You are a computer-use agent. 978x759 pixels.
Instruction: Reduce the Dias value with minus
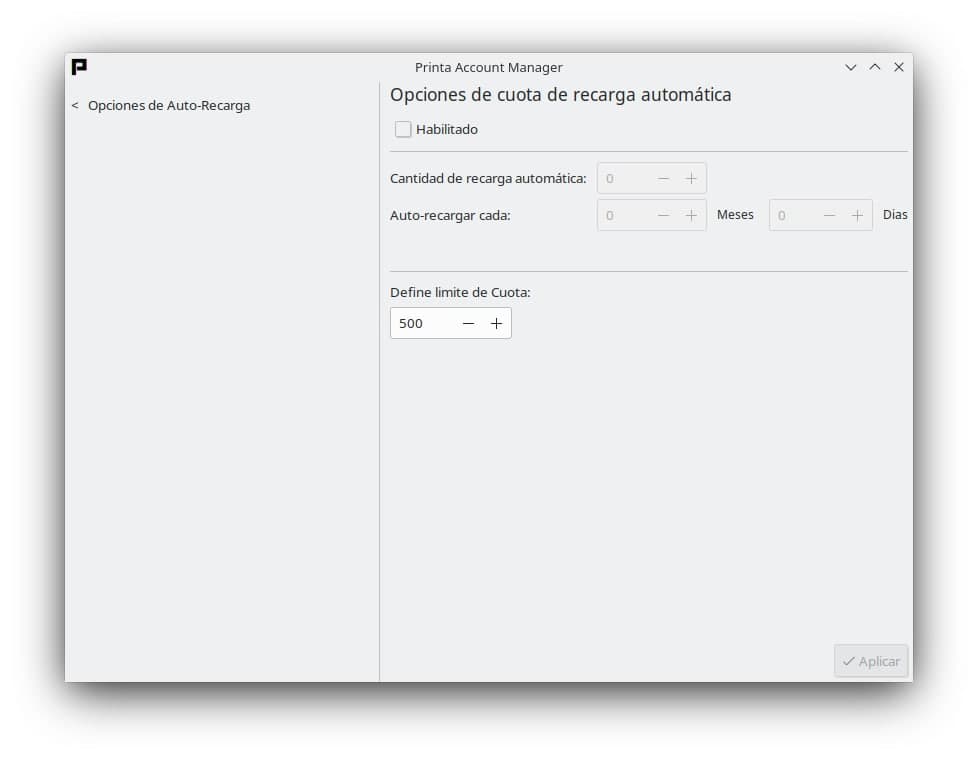coord(829,215)
